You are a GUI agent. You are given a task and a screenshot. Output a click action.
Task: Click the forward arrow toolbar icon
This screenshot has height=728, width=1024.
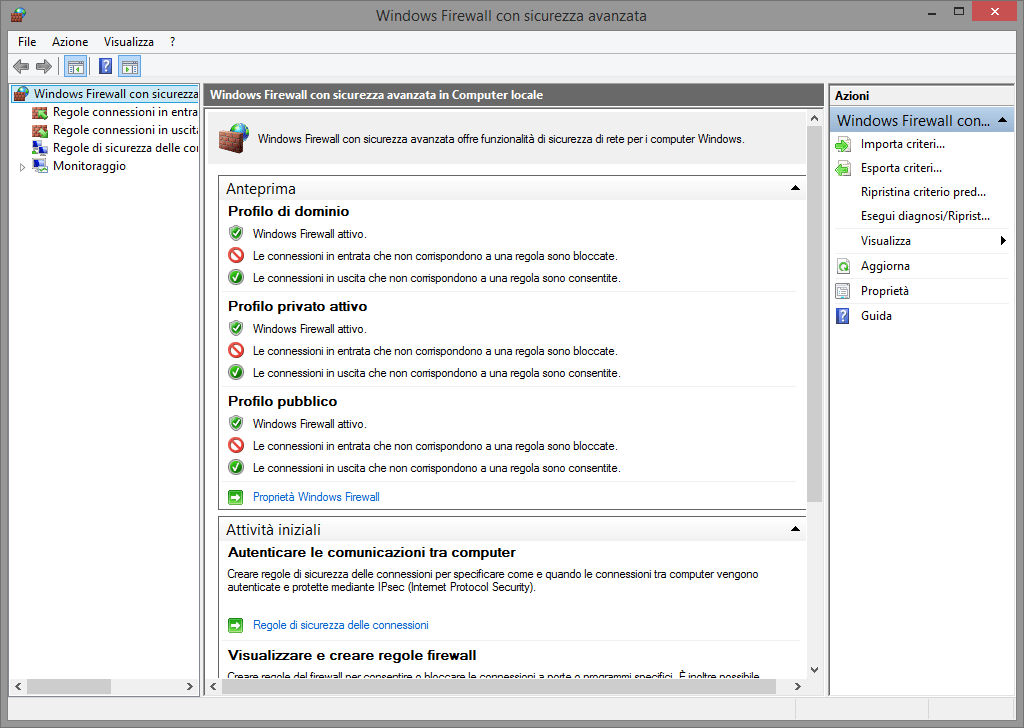click(x=43, y=67)
